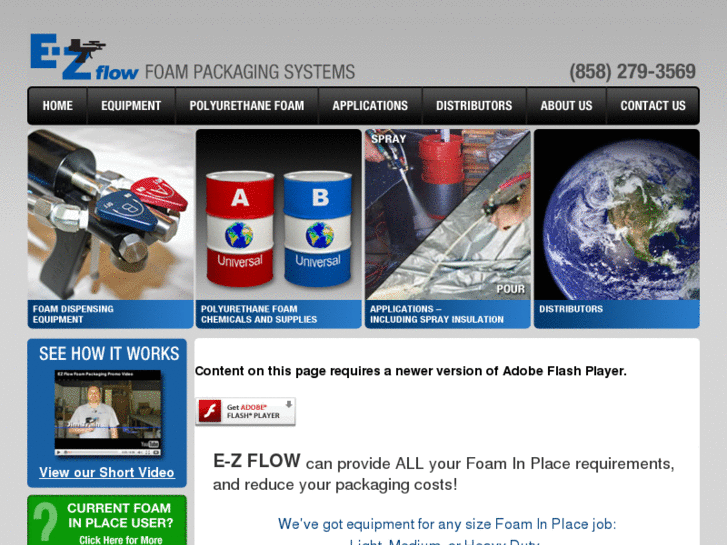
Task: Select the Applications navigation item
Action: 370,106
